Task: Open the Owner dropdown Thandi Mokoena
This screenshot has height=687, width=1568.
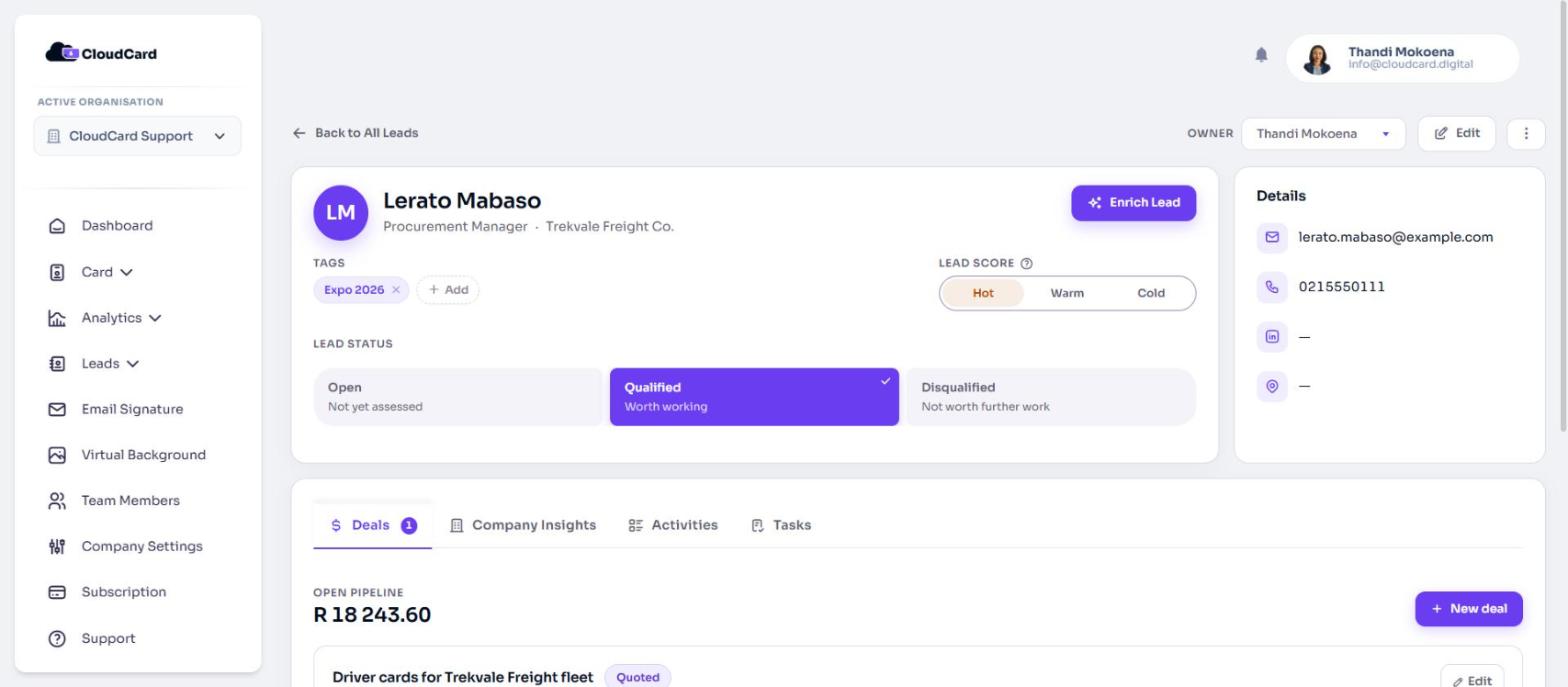Action: 1323,134
